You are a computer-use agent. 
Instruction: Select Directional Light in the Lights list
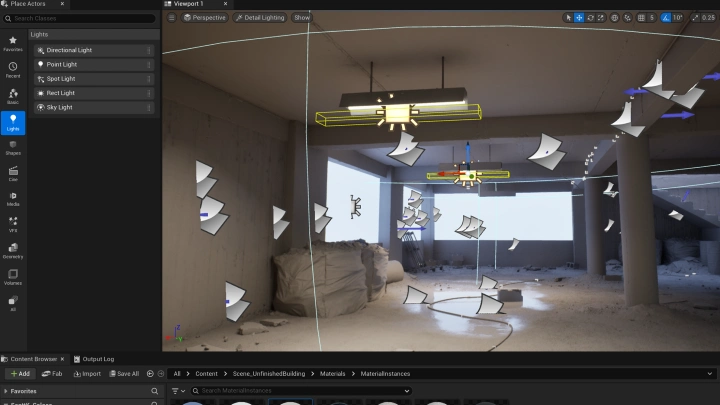[x=94, y=51]
